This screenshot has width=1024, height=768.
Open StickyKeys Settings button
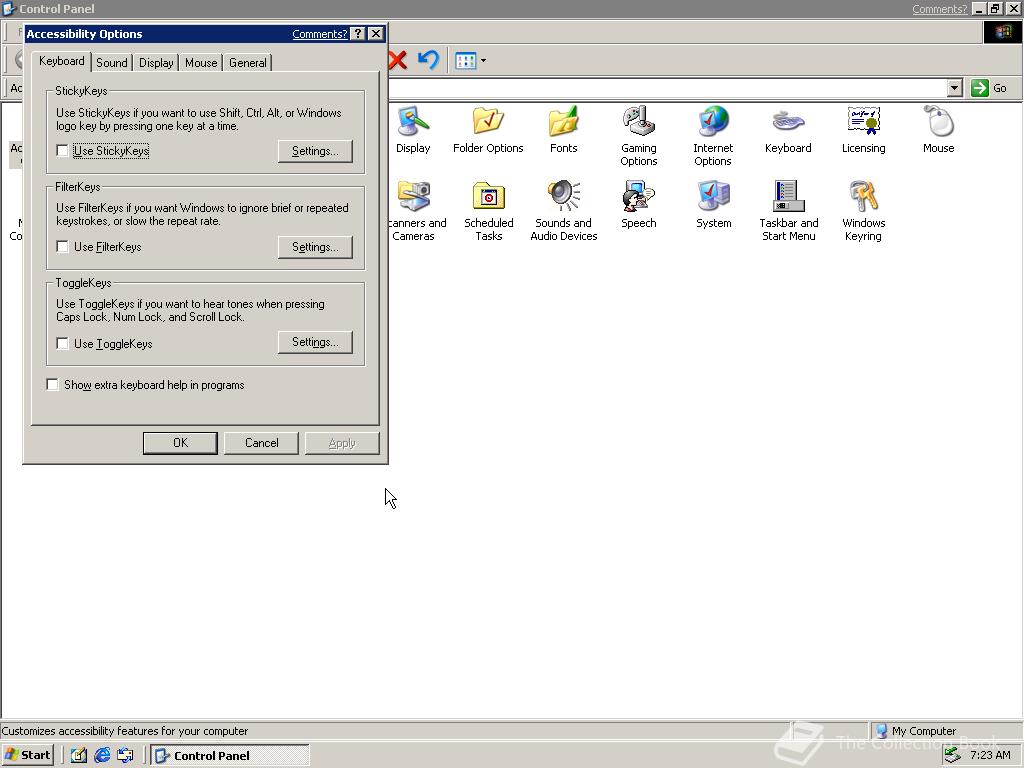(315, 151)
